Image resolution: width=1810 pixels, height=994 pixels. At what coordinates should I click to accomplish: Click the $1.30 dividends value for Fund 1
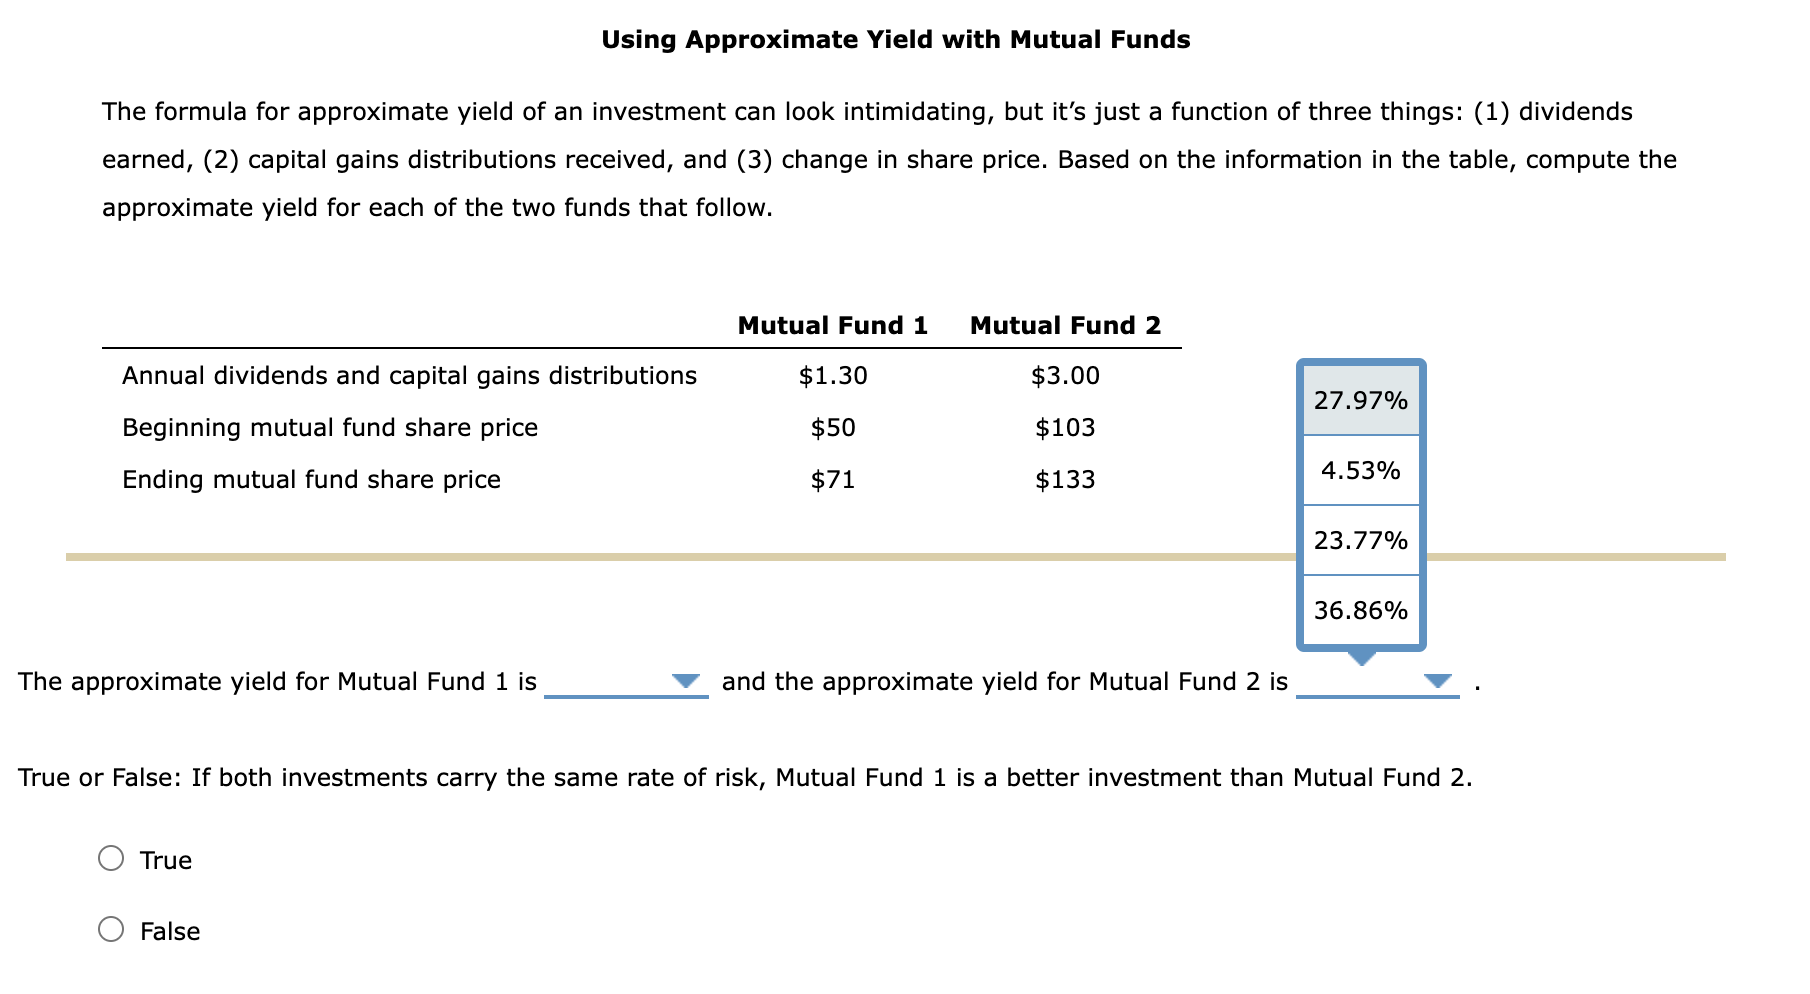(833, 376)
